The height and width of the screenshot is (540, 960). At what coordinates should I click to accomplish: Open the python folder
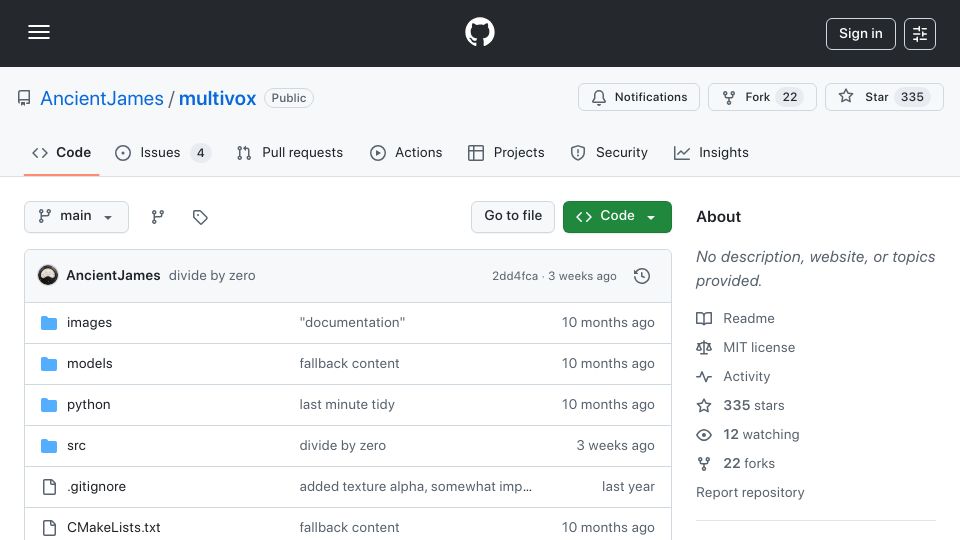(x=89, y=405)
